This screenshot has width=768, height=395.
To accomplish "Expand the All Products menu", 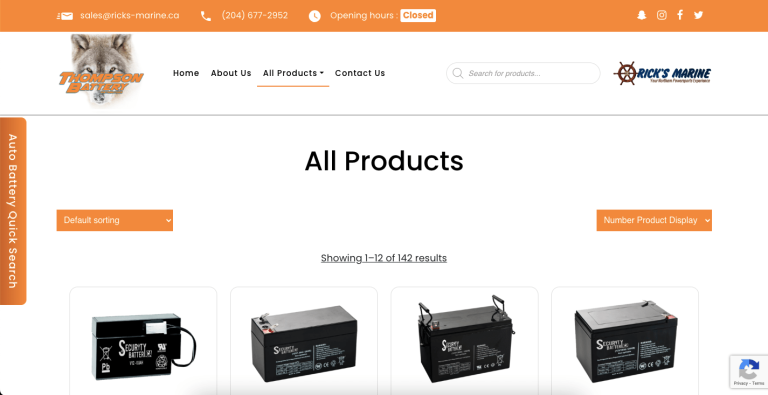I will click(293, 73).
